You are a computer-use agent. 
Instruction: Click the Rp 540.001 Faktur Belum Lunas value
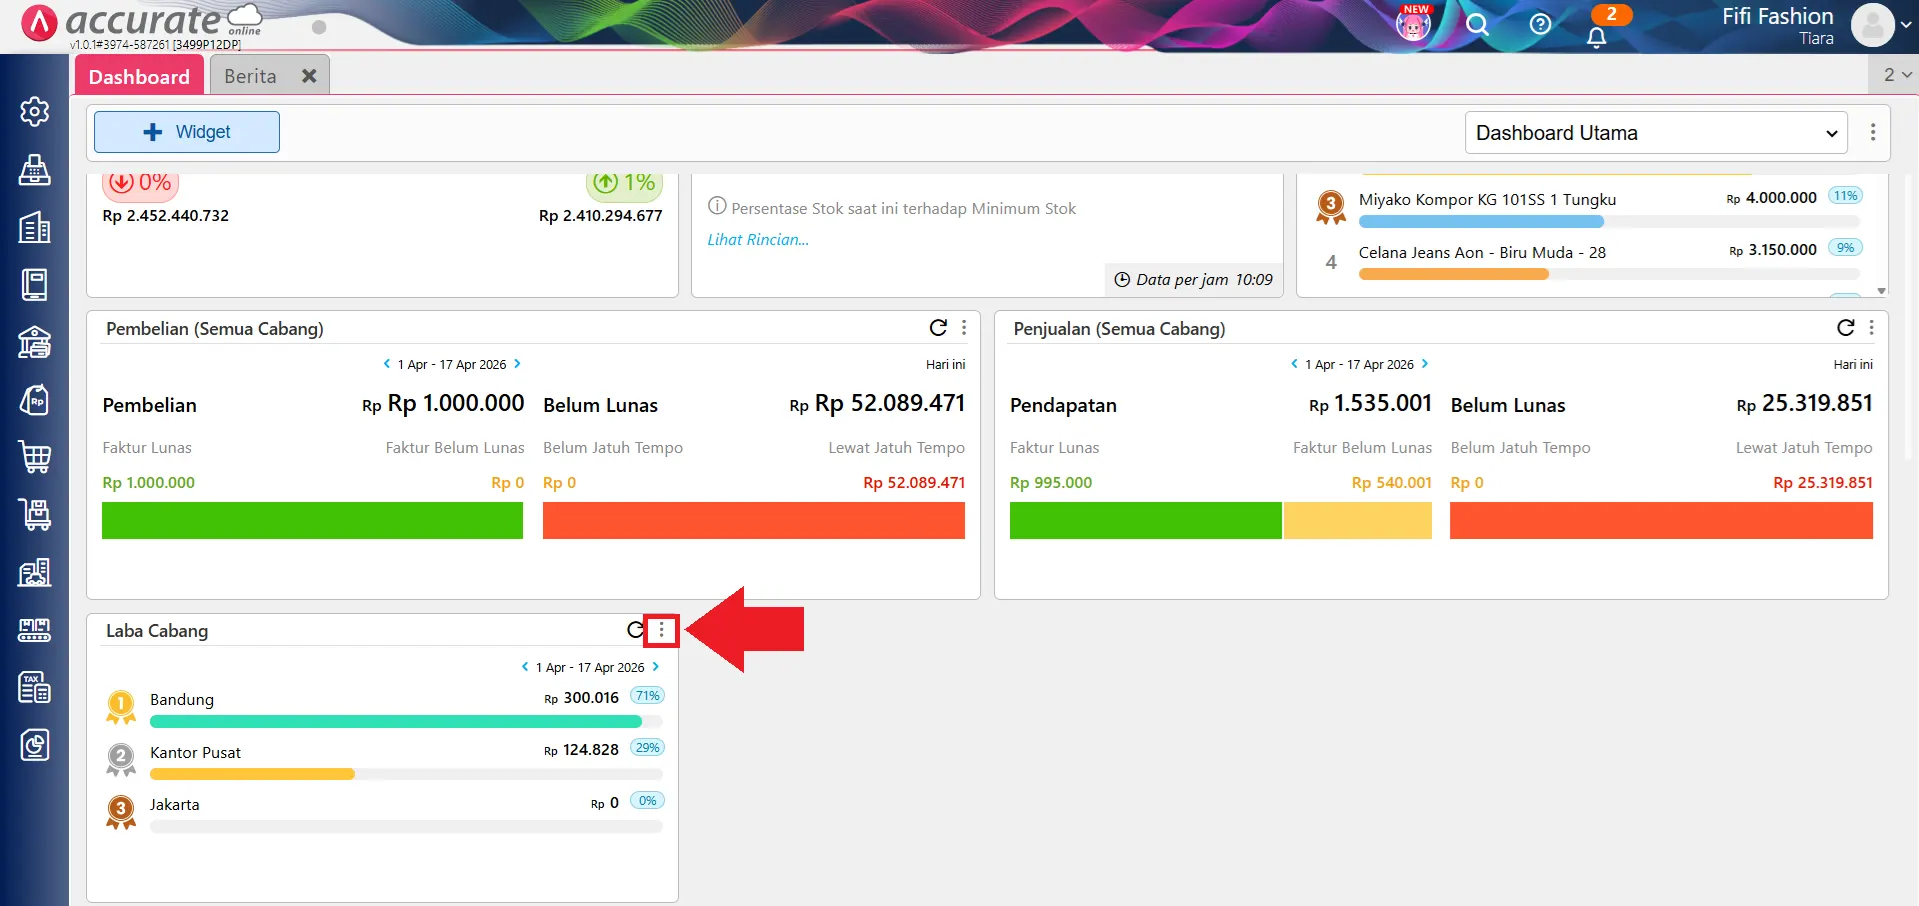pyautogui.click(x=1391, y=482)
